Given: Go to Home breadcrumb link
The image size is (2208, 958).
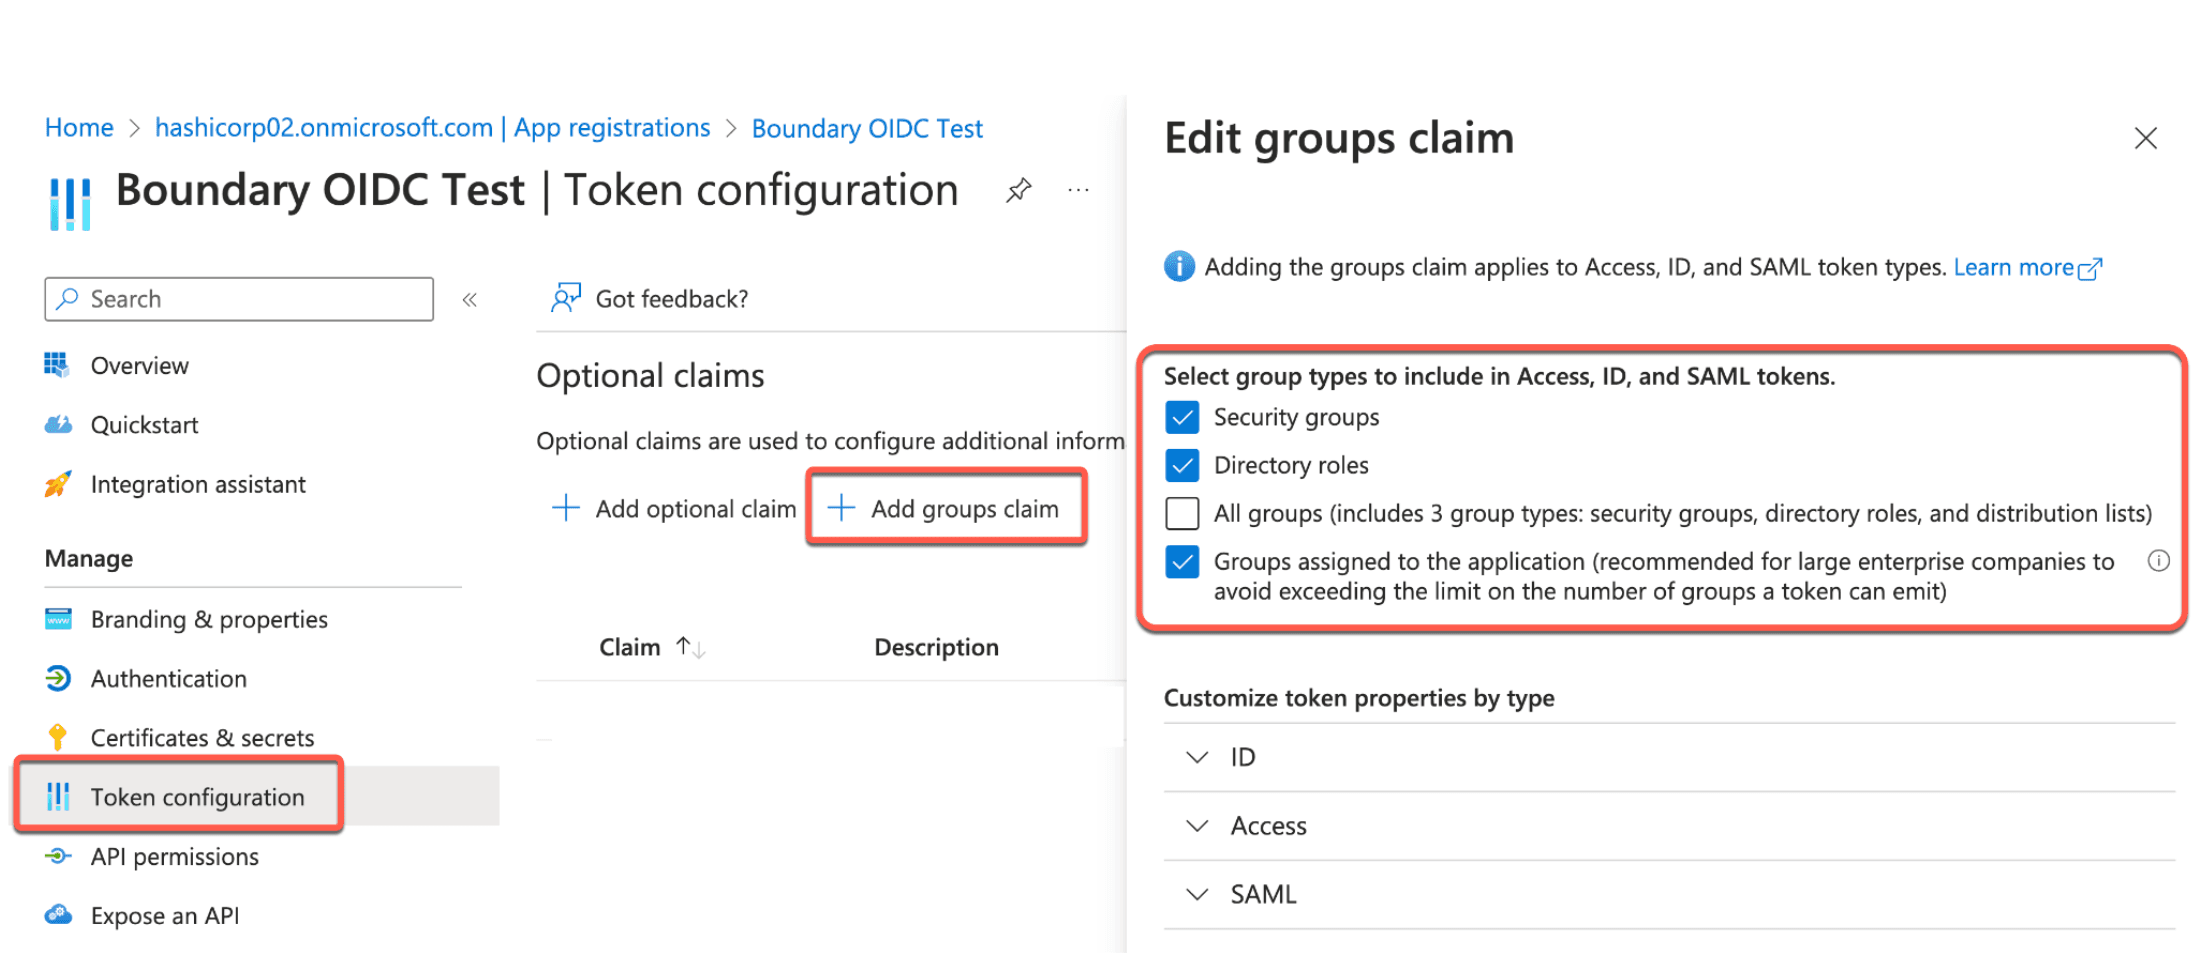Looking at the screenshot, I should click(x=79, y=128).
